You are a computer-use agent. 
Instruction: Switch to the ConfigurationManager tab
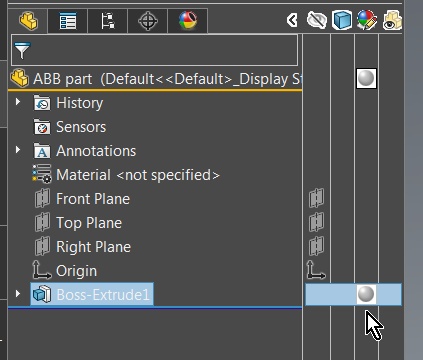point(108,21)
